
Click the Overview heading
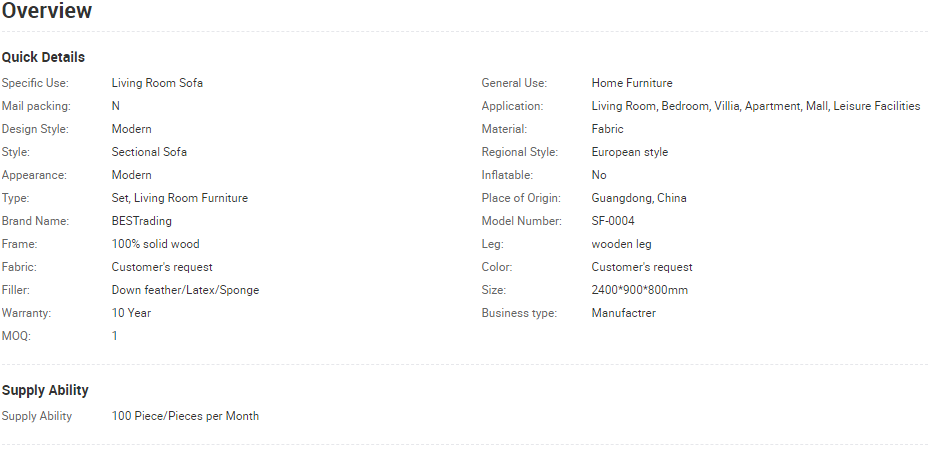(x=47, y=12)
